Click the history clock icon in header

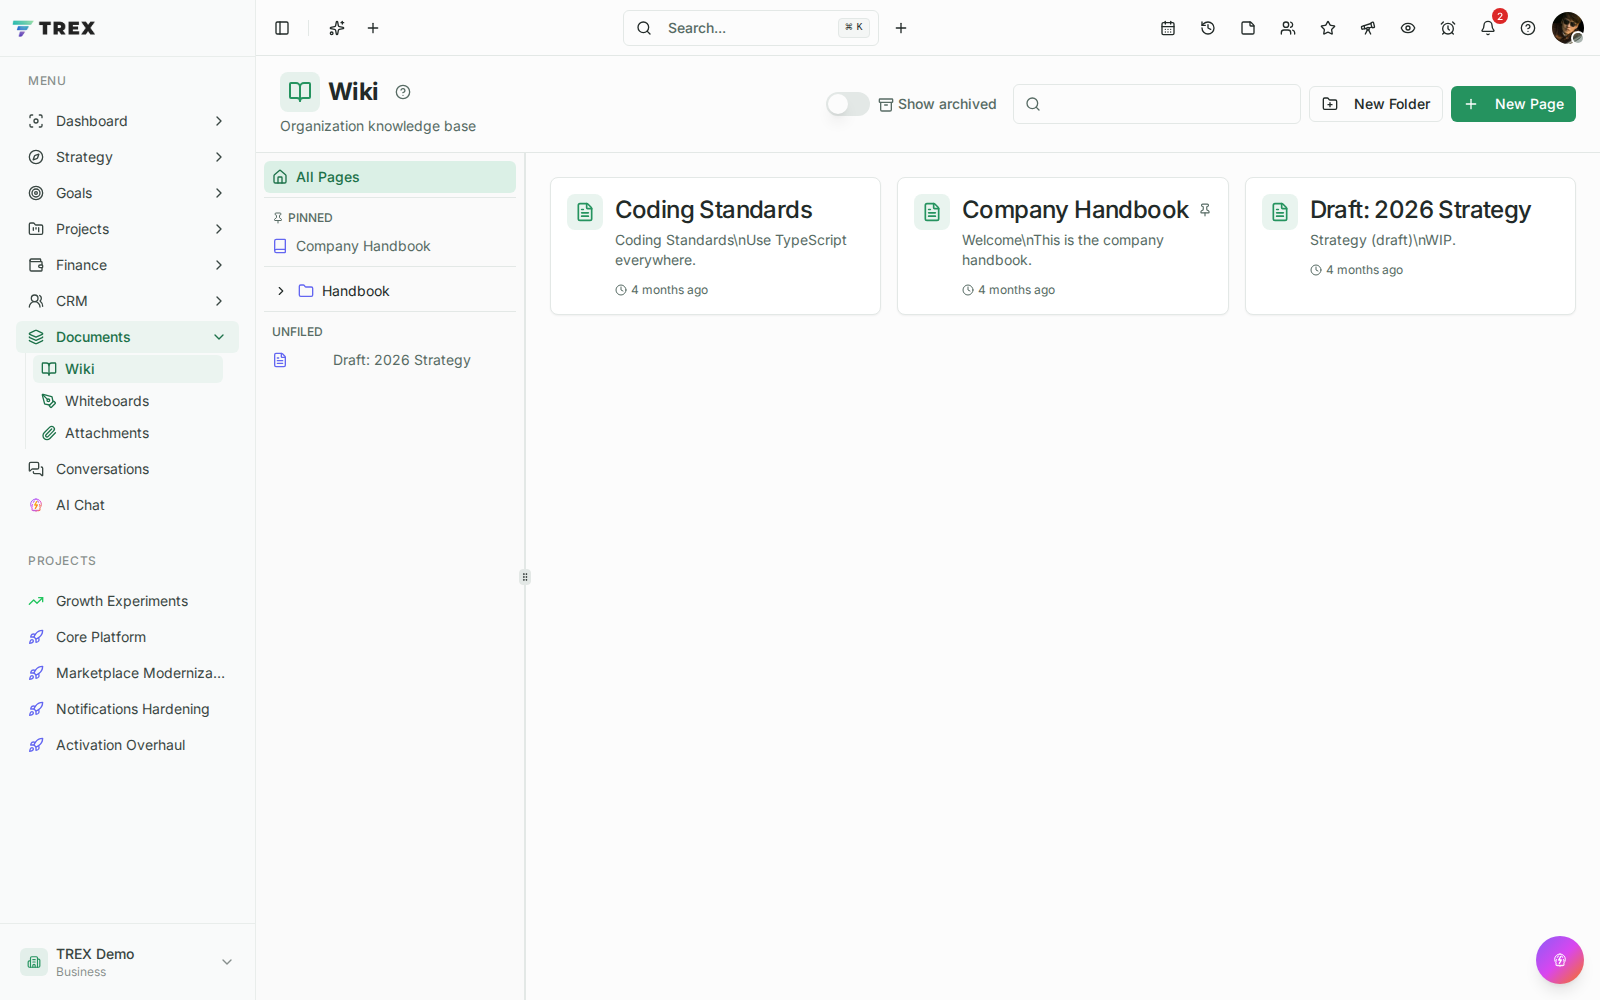1208,28
